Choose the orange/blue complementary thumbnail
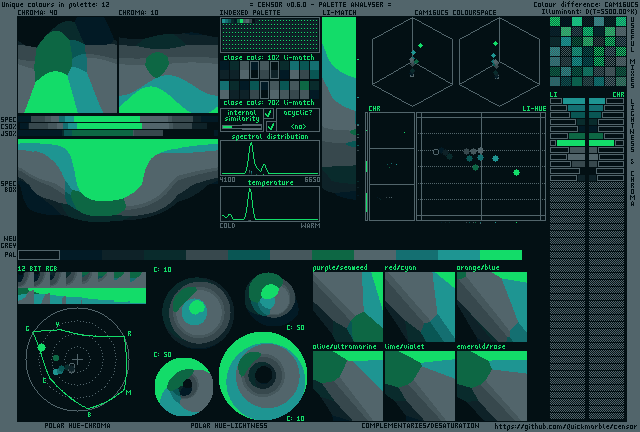The image size is (640, 432). [491, 306]
